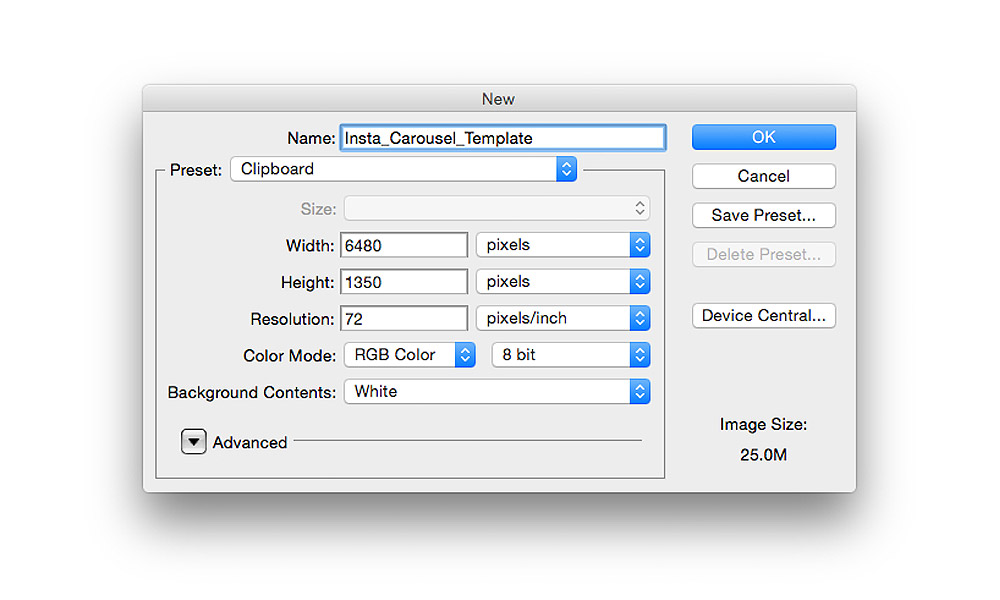This screenshot has height=600, width=1000.
Task: Click the Cancel button
Action: pos(763,176)
